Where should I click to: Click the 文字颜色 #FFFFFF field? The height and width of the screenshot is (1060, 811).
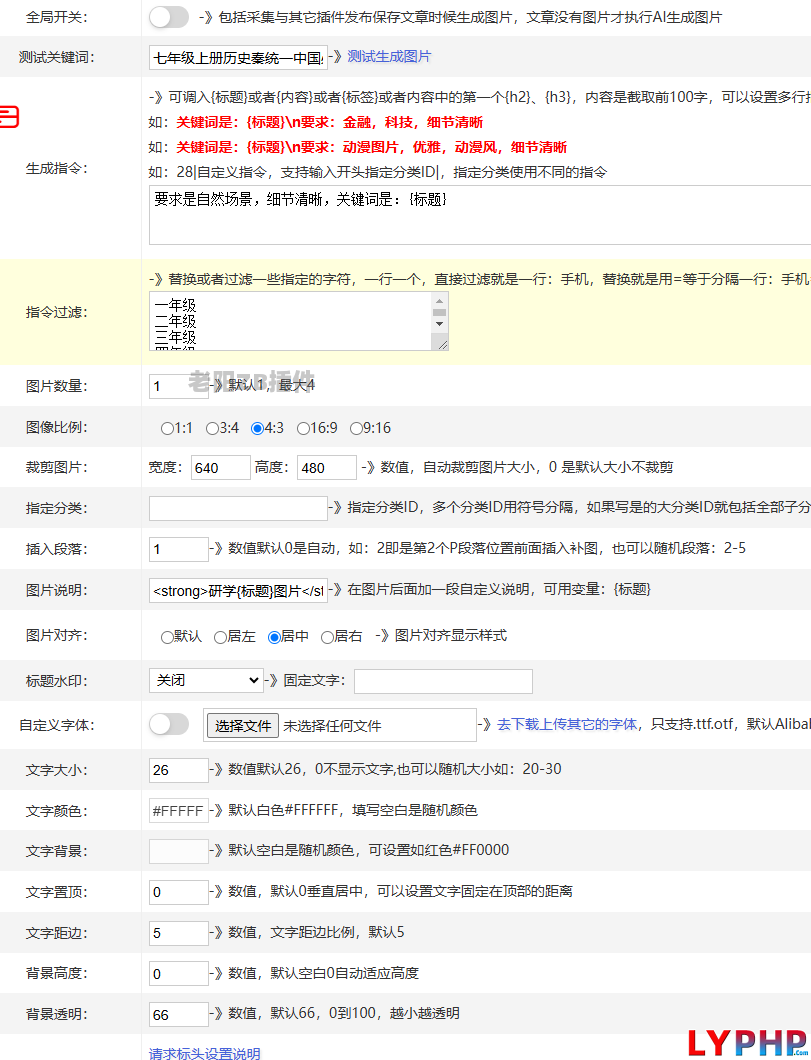click(x=178, y=810)
